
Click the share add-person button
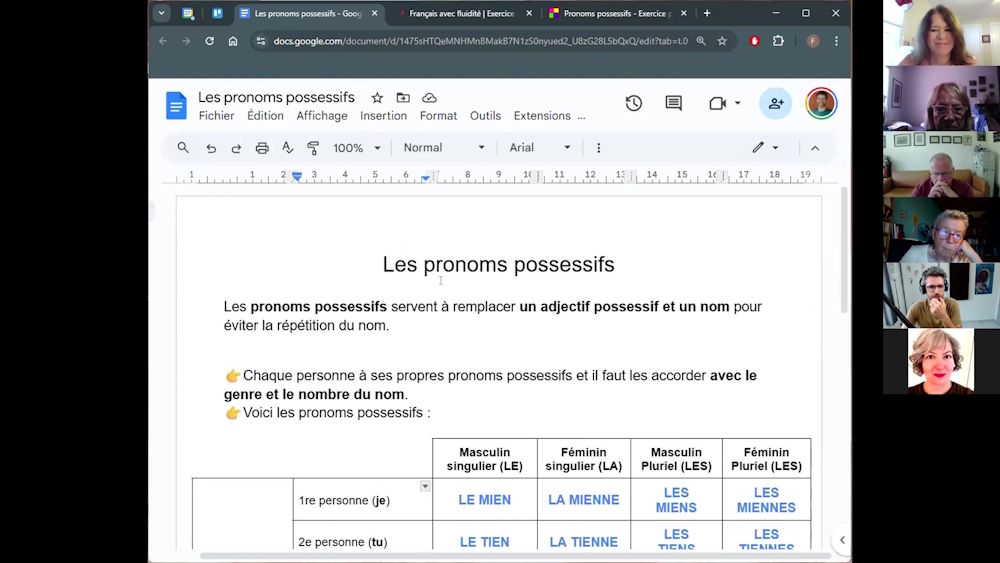coord(775,103)
